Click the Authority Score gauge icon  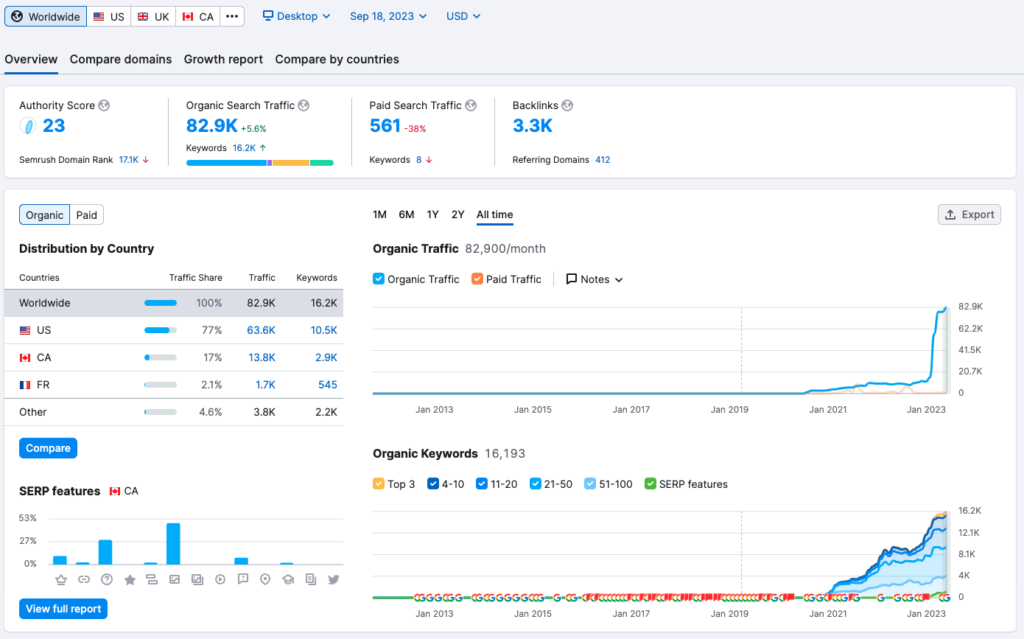[27, 126]
